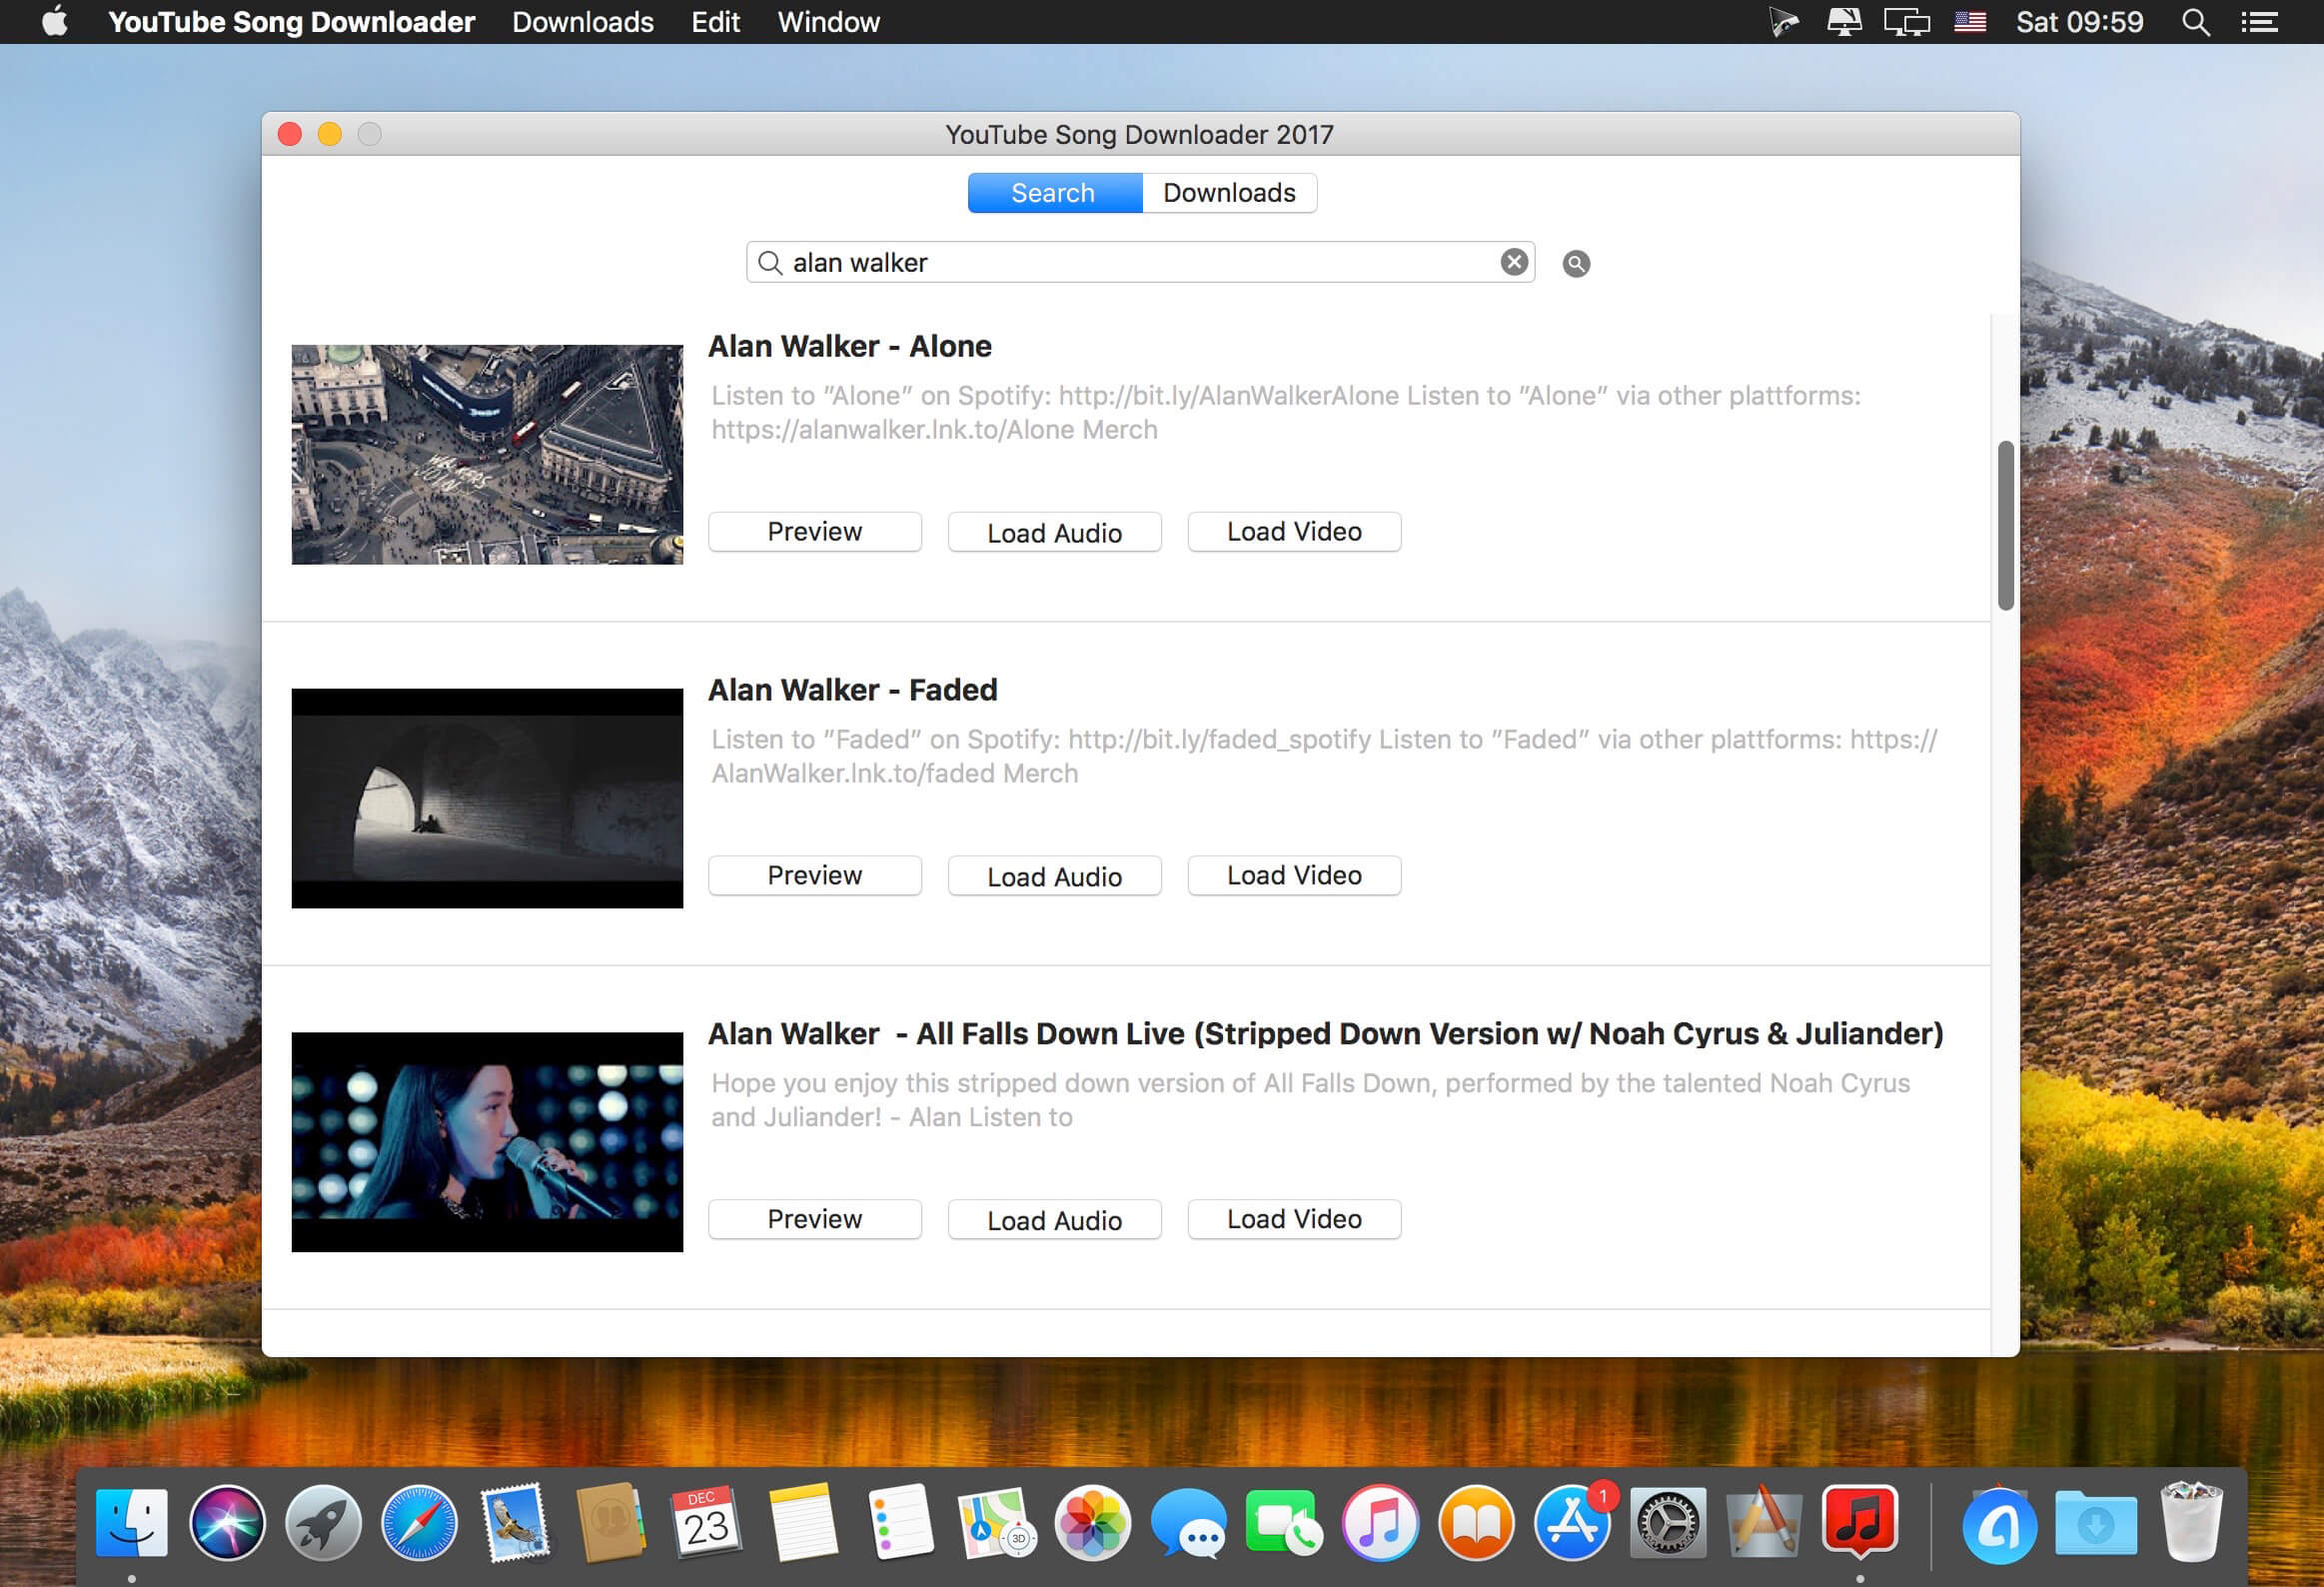Load audio for All Falls Down Live

pyautogui.click(x=1055, y=1219)
